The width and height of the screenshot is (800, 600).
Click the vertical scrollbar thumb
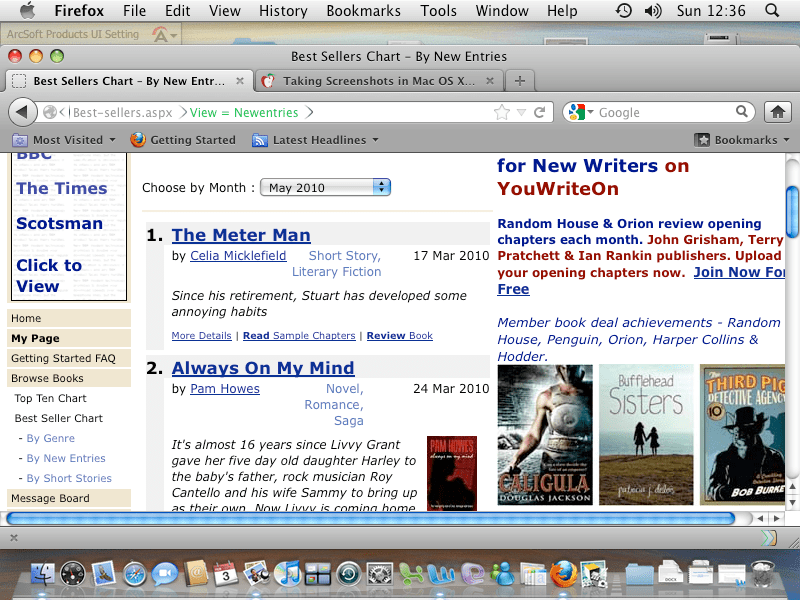tap(793, 212)
